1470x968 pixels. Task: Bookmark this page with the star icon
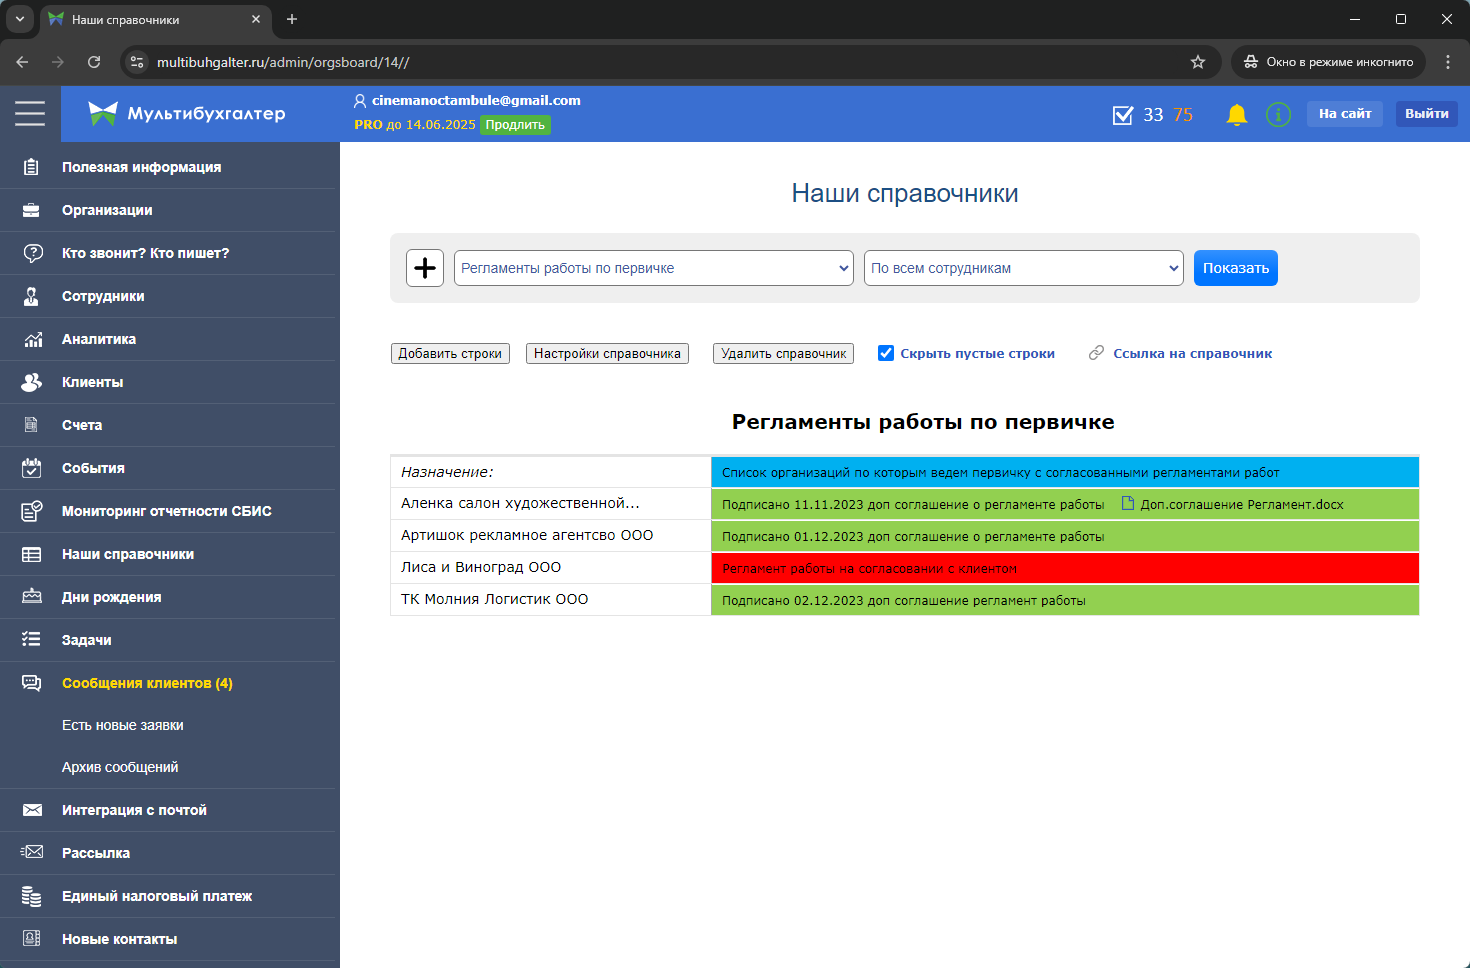coord(1198,62)
